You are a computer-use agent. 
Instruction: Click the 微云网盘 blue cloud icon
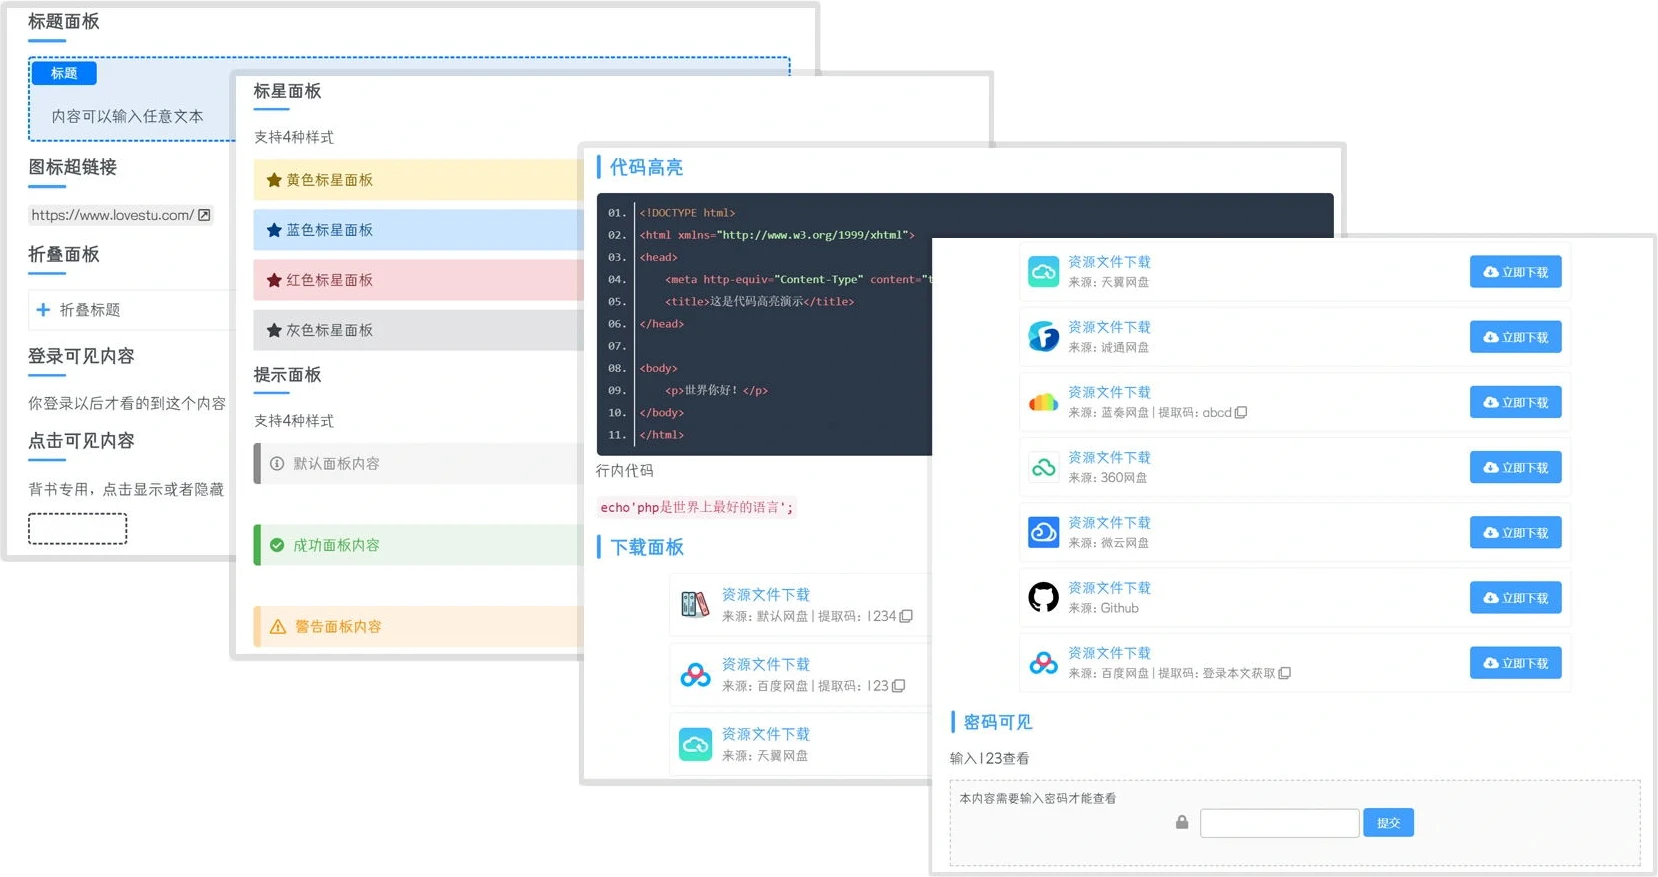point(1043,533)
